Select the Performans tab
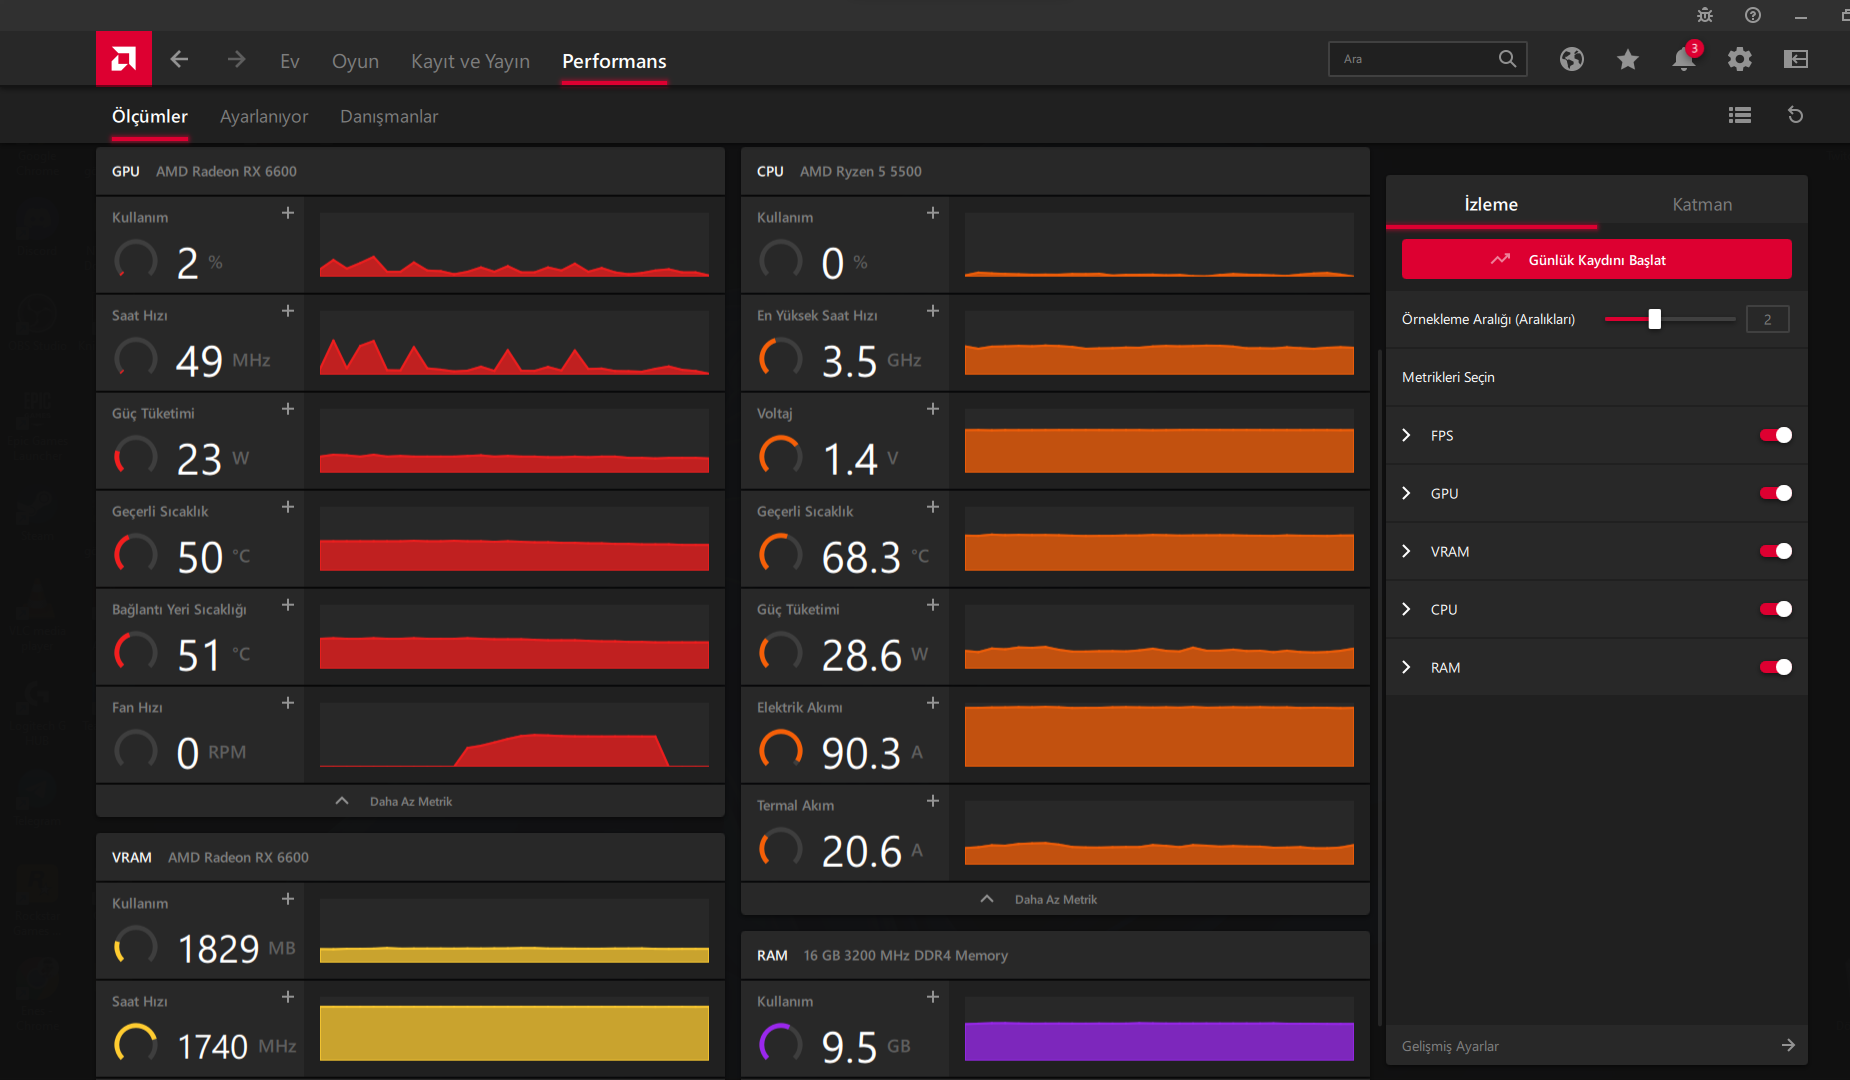This screenshot has width=1850, height=1080. tap(614, 61)
